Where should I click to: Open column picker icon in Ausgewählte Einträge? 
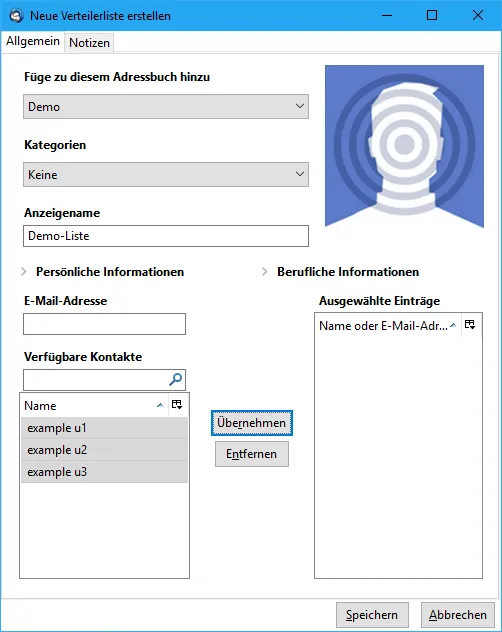470,325
